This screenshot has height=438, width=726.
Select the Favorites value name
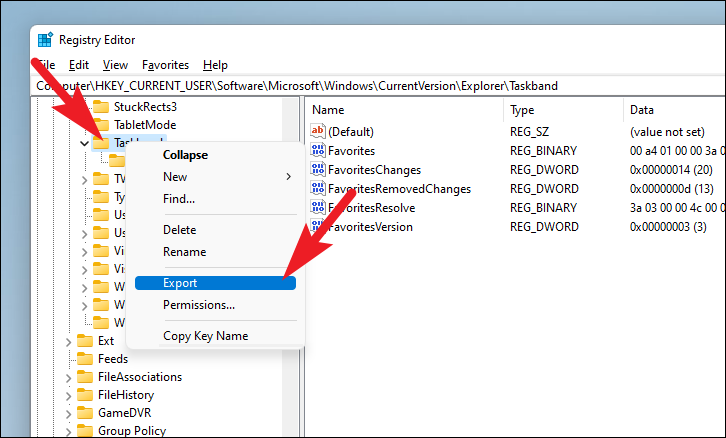(x=351, y=151)
